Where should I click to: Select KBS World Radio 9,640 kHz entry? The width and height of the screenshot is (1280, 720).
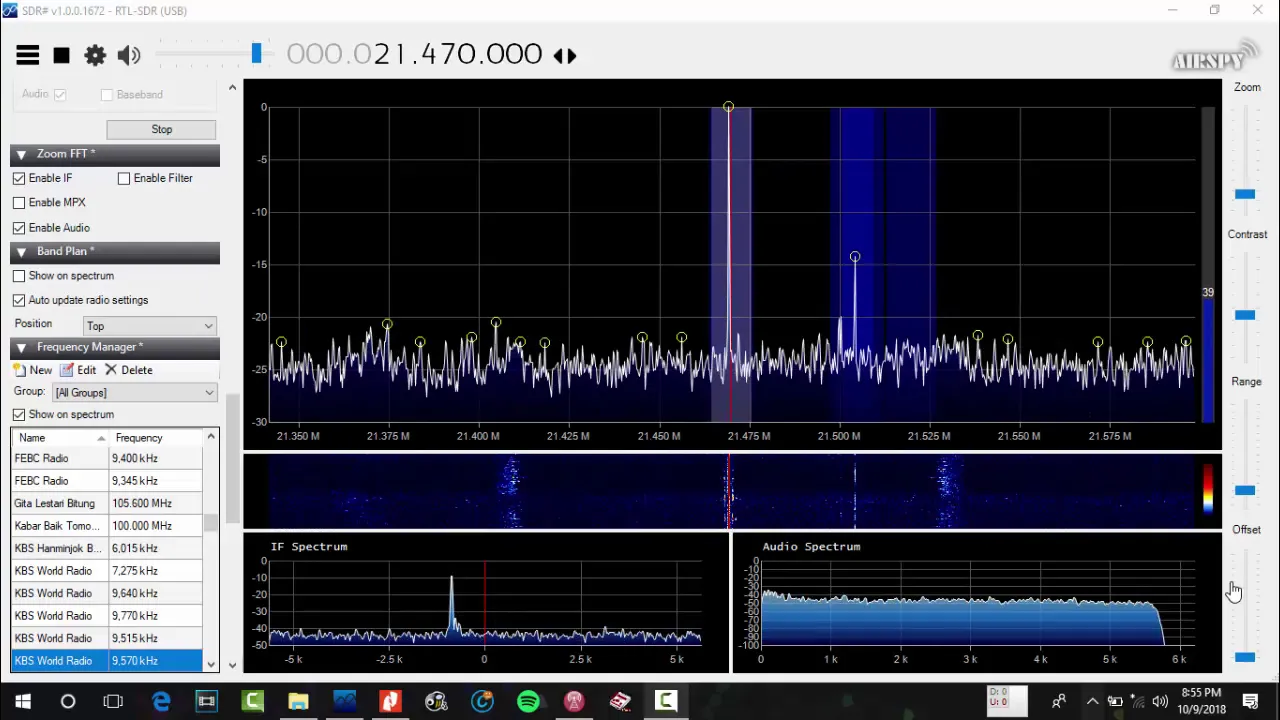pos(107,593)
